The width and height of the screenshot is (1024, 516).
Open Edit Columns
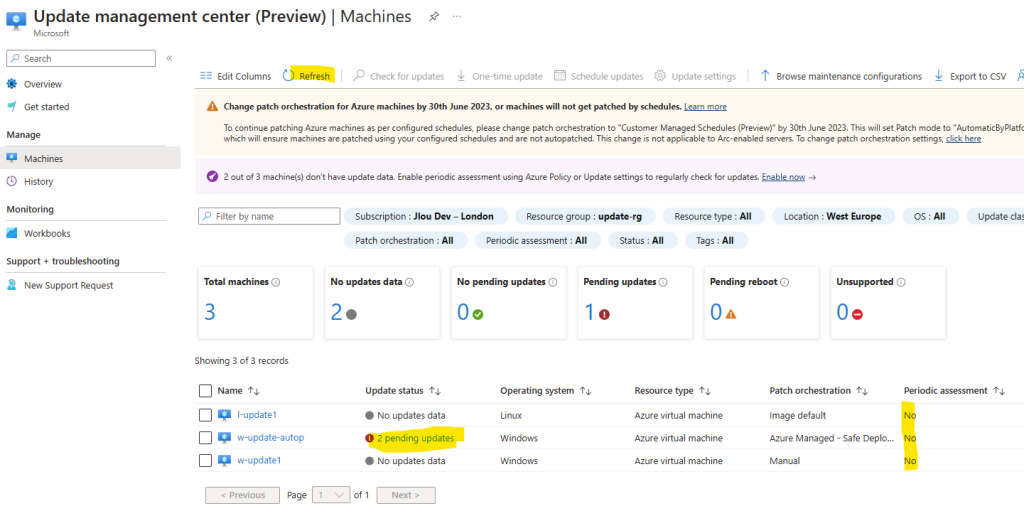pos(236,76)
